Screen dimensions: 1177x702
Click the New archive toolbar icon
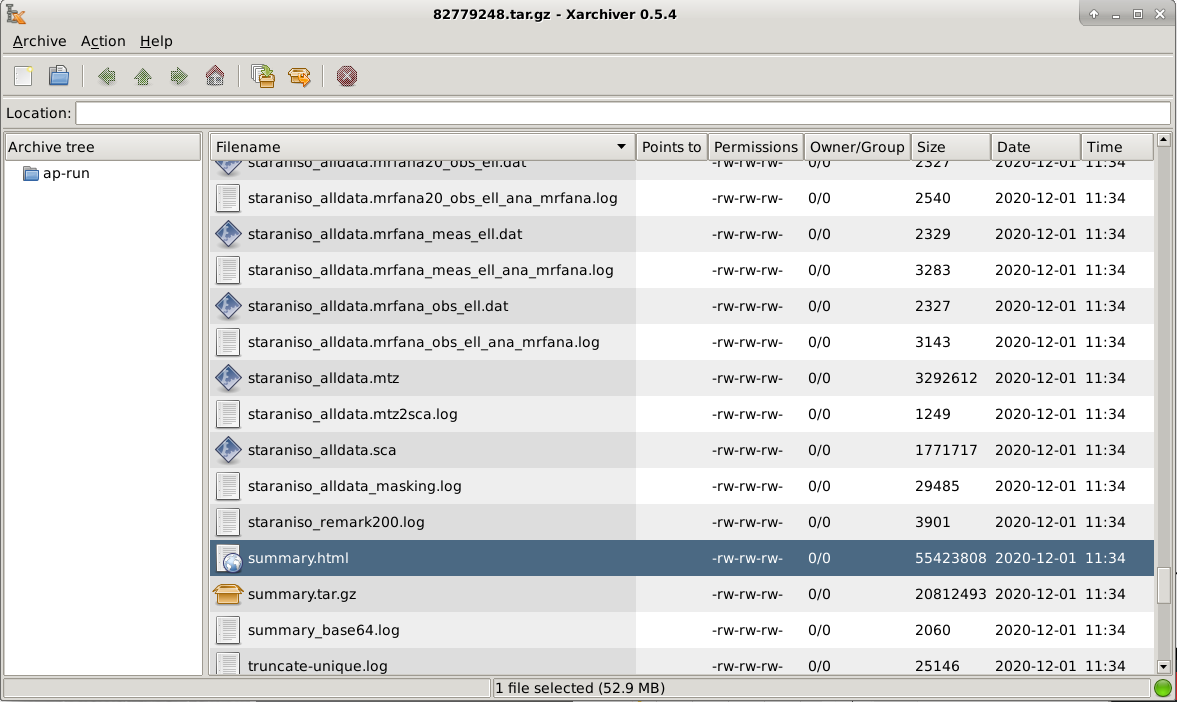(24, 76)
